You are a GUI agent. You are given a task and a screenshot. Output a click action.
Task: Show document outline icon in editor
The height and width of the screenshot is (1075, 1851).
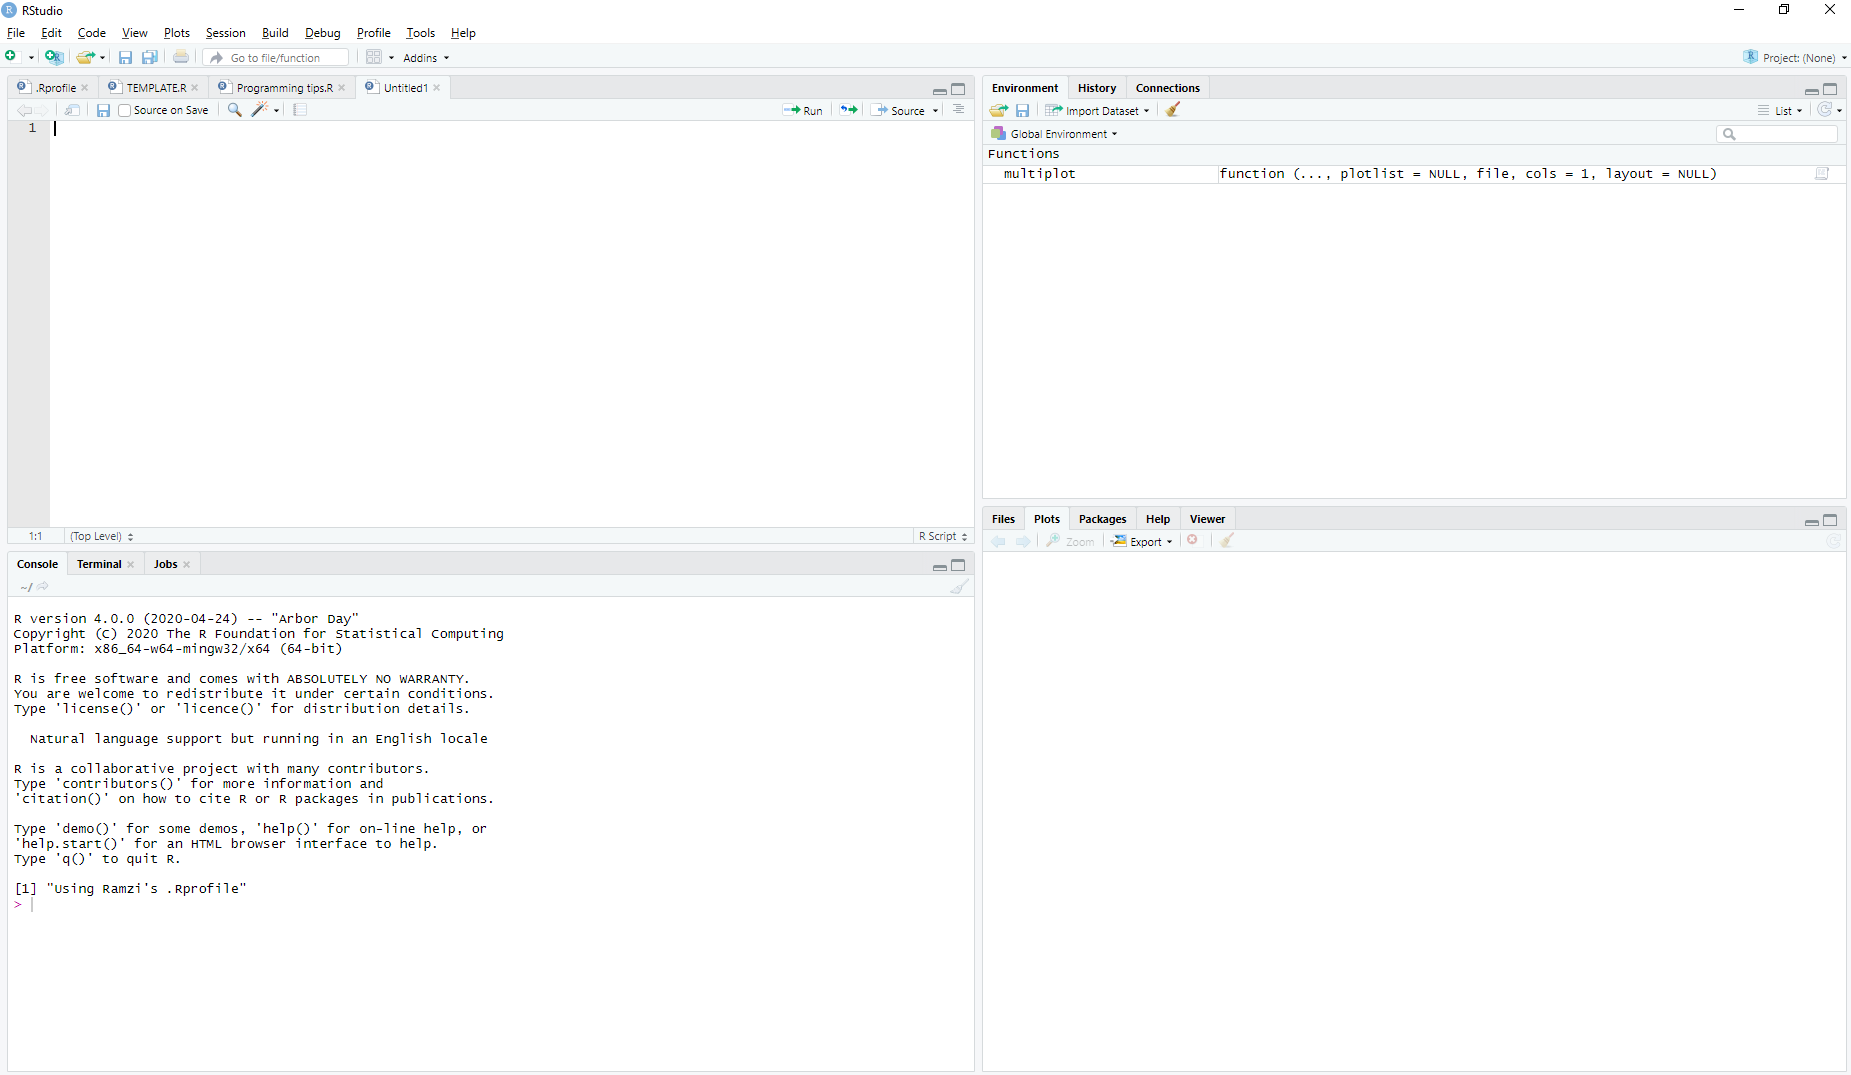[958, 110]
